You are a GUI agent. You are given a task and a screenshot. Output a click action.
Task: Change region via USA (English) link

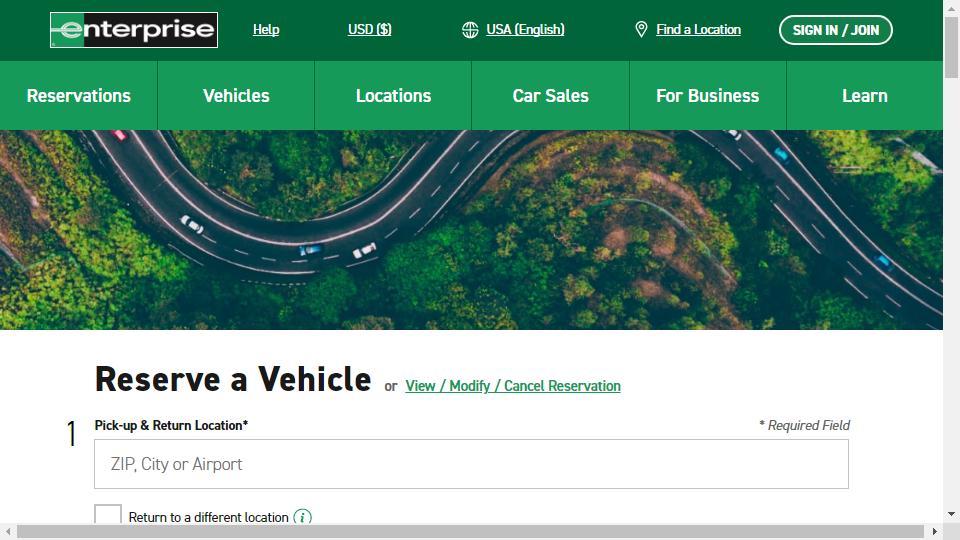click(x=525, y=29)
